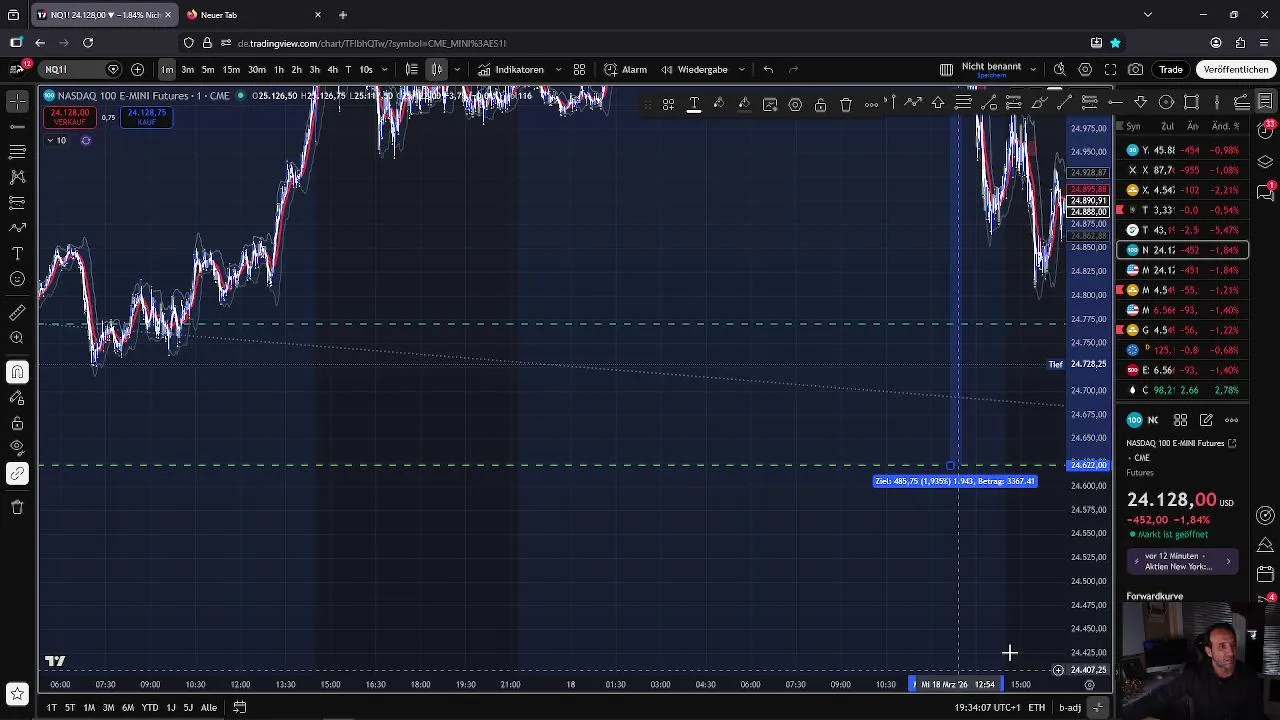Click the News Aktien New York headline
The width and height of the screenshot is (1280, 720).
[1181, 561]
